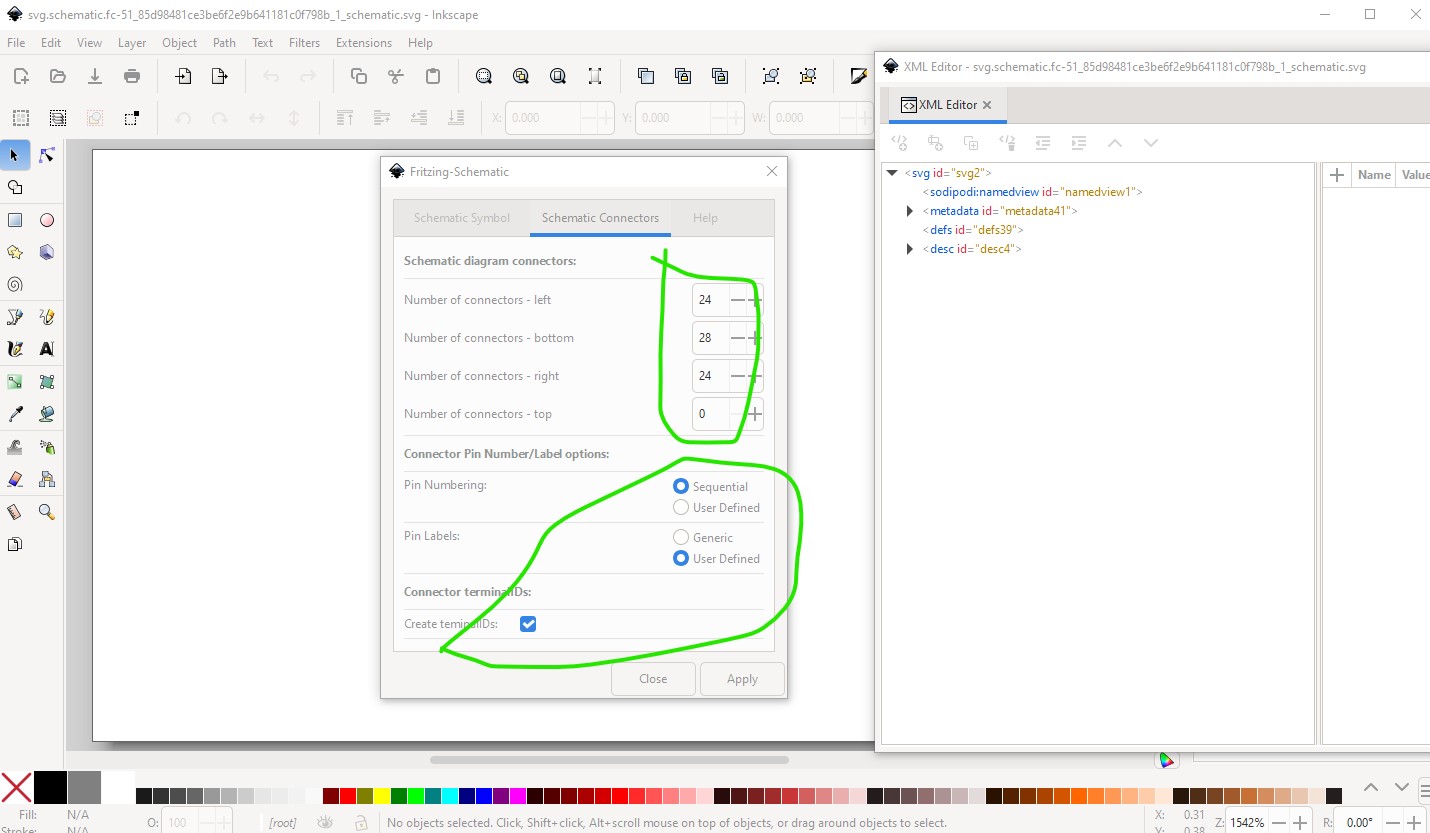Decrease number of connectors - bottom
The height and width of the screenshot is (833, 1430).
(738, 338)
